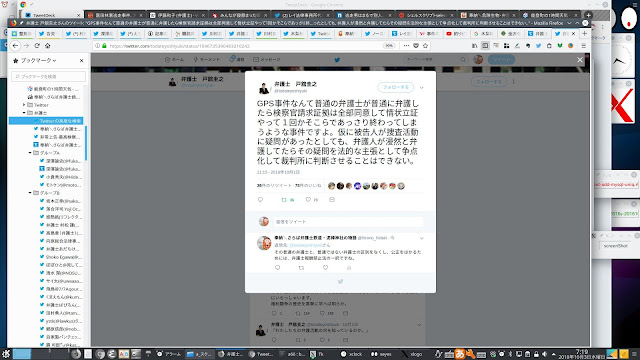Viewport: 640px width, 360px height.
Task: Close the tweet overlay with the X
Action: [x=580, y=60]
